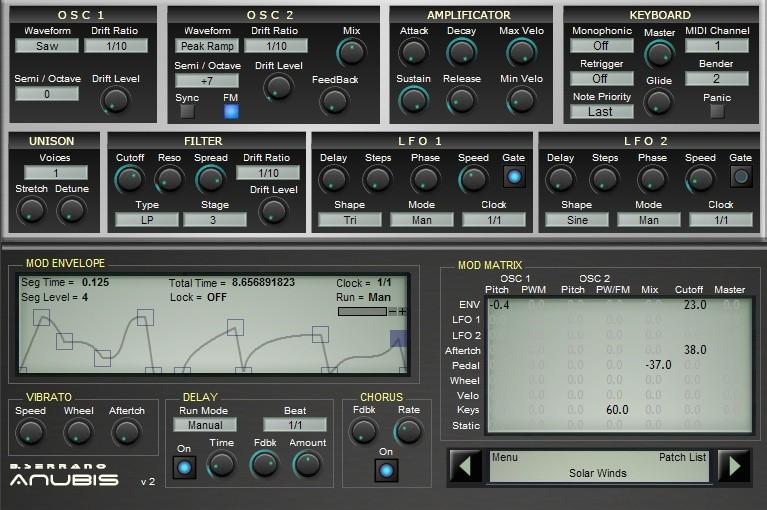Toggle the LFO 1 Gate button
Image resolution: width=767 pixels, height=510 pixels.
[514, 177]
